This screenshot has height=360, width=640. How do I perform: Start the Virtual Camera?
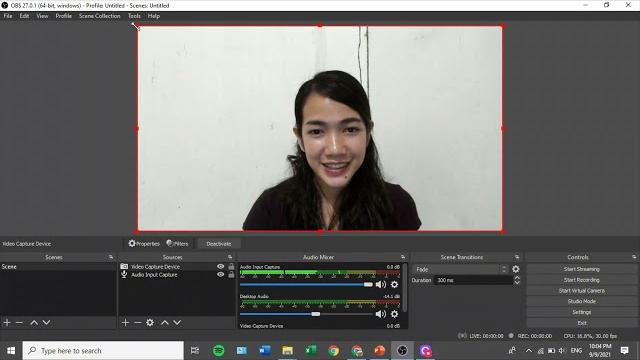(x=581, y=291)
